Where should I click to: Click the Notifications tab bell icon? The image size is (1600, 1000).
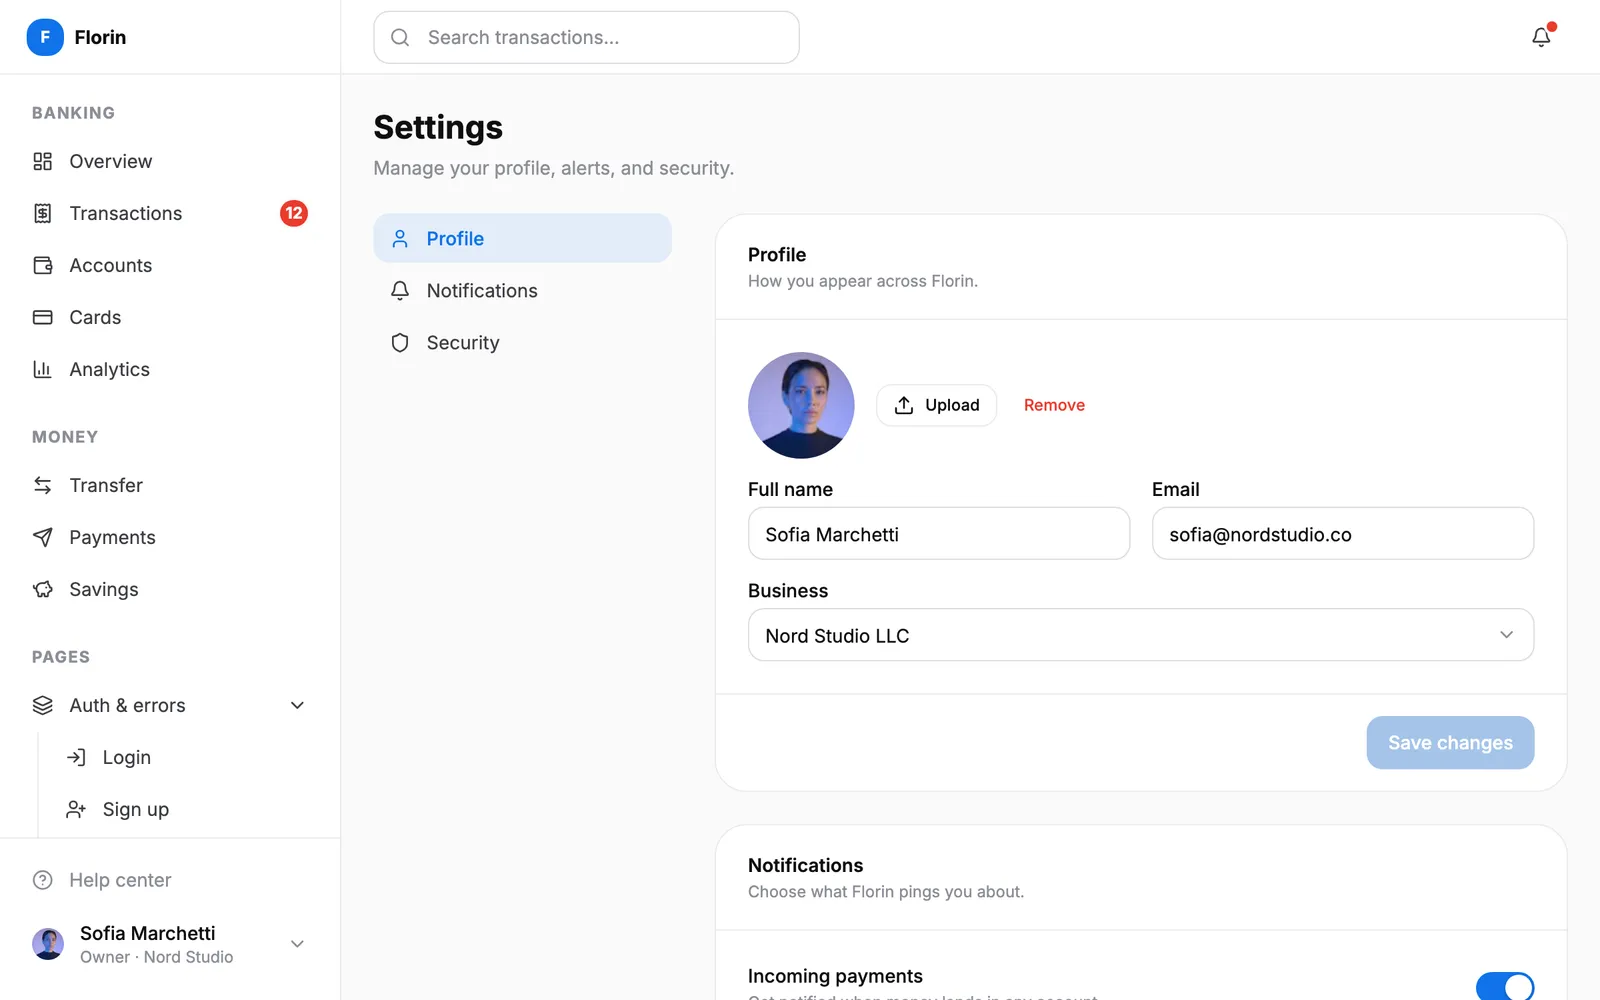(400, 290)
